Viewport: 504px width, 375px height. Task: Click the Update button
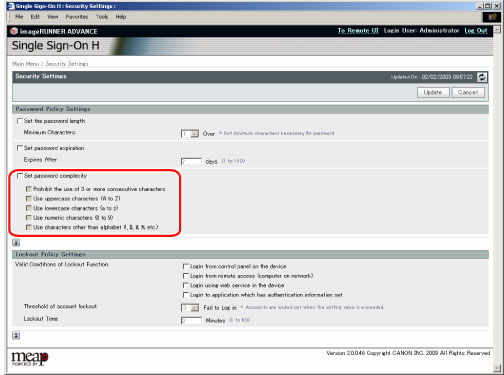tap(433, 92)
